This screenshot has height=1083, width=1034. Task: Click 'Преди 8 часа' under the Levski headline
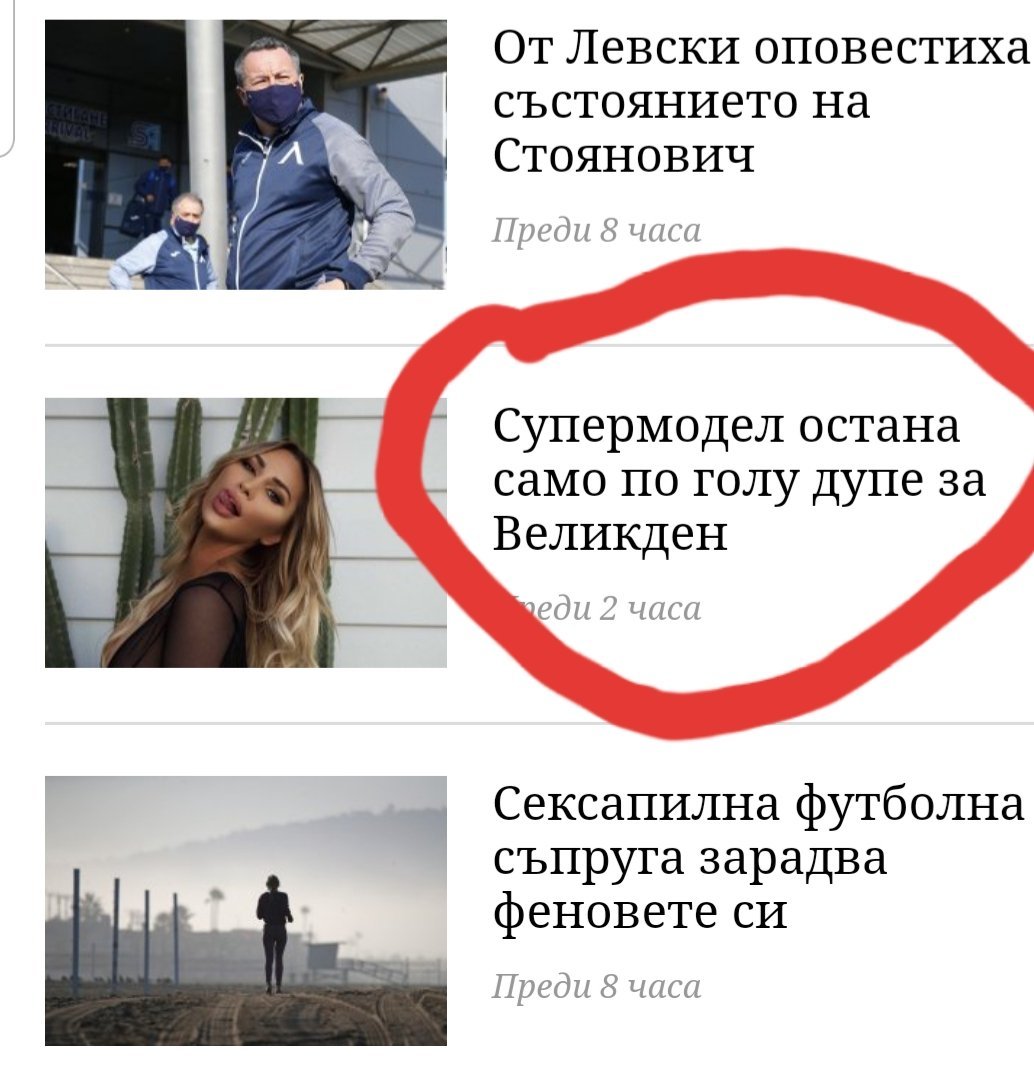[x=596, y=230]
